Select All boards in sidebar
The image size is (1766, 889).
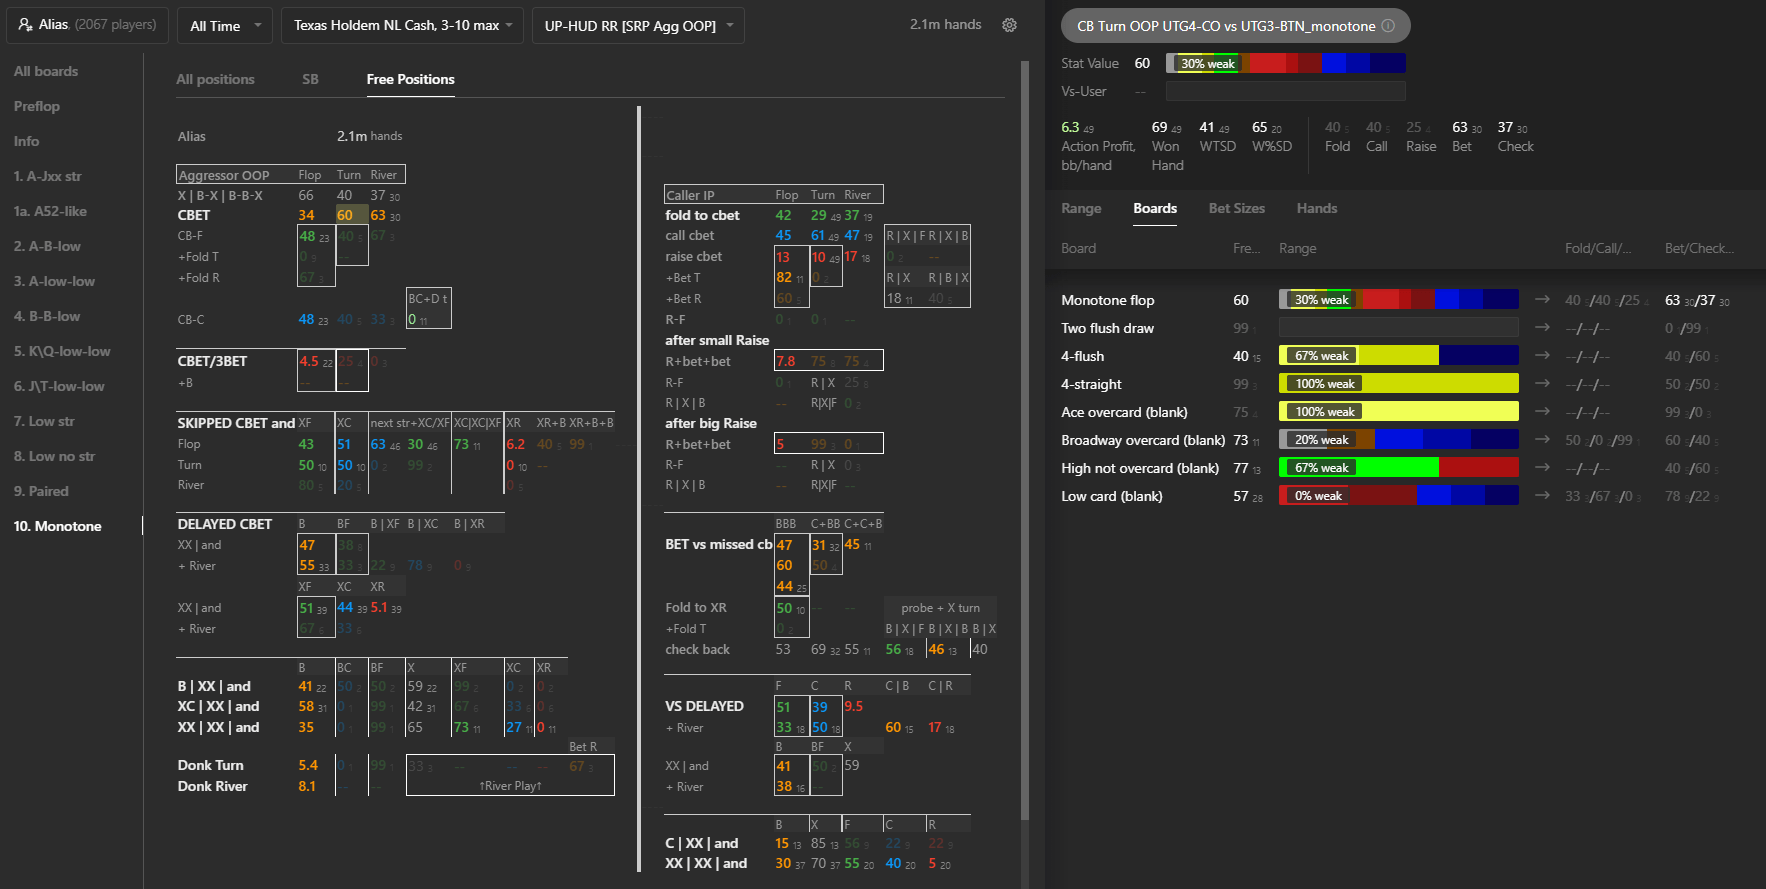pyautogui.click(x=46, y=71)
